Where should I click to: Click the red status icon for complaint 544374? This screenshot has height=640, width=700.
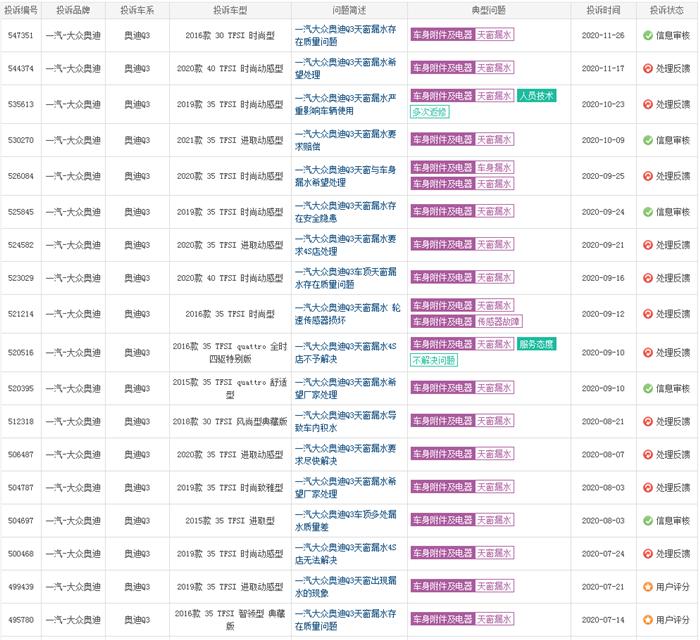click(x=648, y=68)
